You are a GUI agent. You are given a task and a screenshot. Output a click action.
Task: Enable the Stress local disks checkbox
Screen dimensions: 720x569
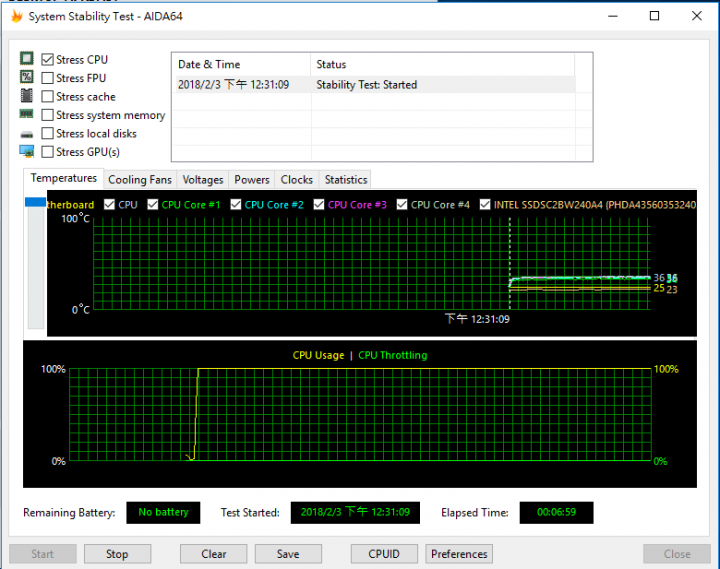tap(47, 133)
